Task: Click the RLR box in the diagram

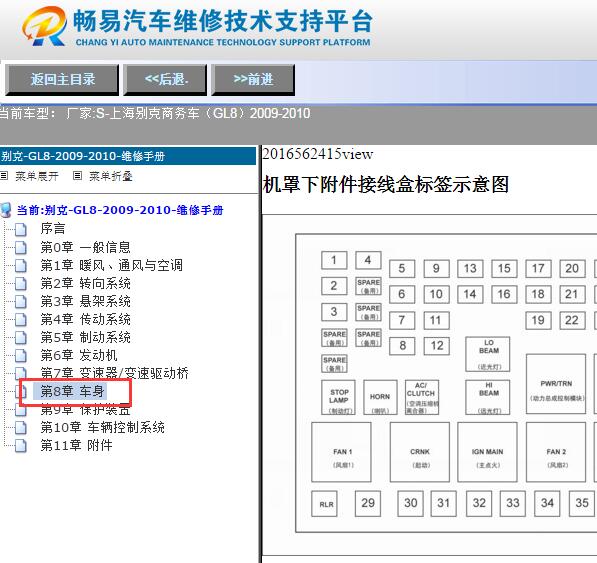Action: (x=324, y=504)
